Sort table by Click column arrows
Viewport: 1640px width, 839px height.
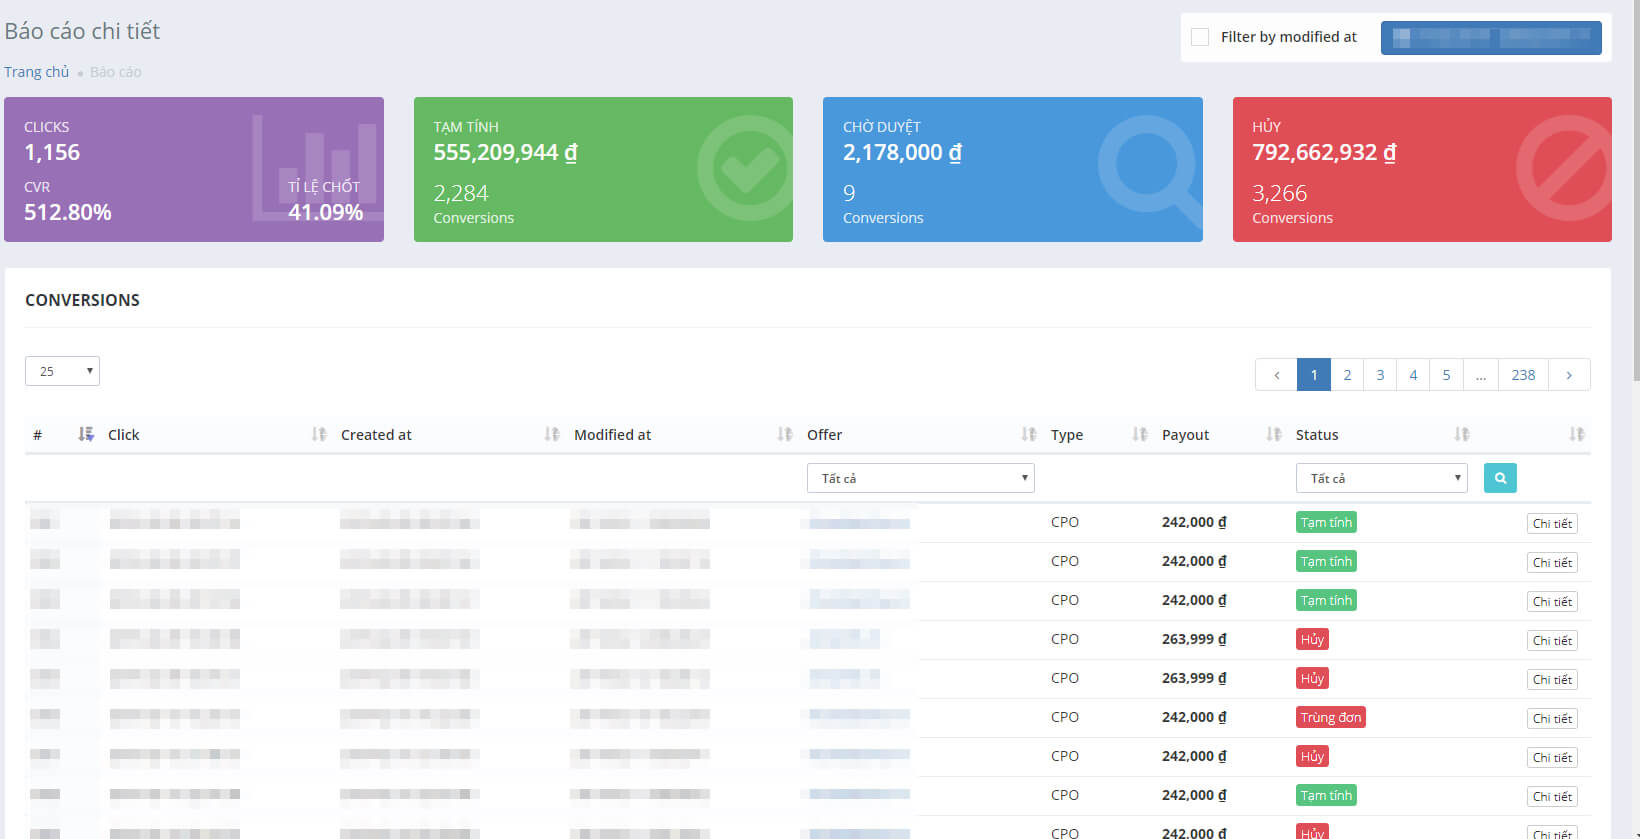pyautogui.click(x=319, y=434)
